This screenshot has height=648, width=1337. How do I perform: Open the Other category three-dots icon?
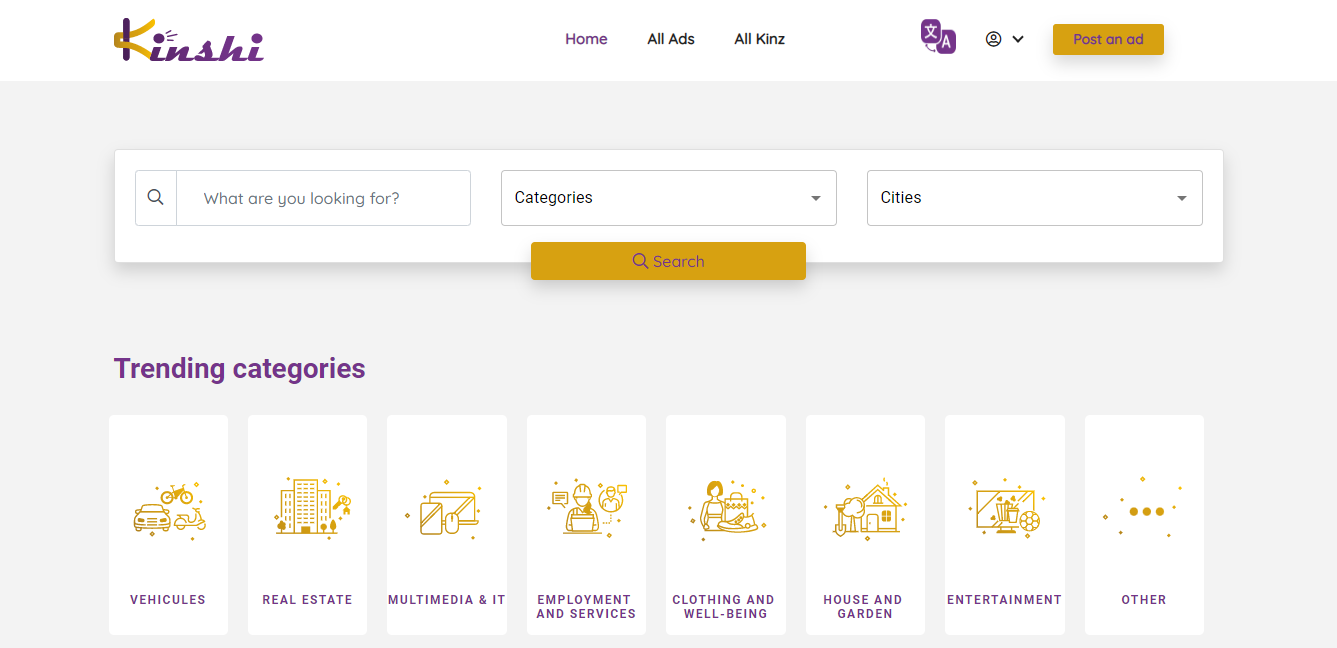point(1144,511)
